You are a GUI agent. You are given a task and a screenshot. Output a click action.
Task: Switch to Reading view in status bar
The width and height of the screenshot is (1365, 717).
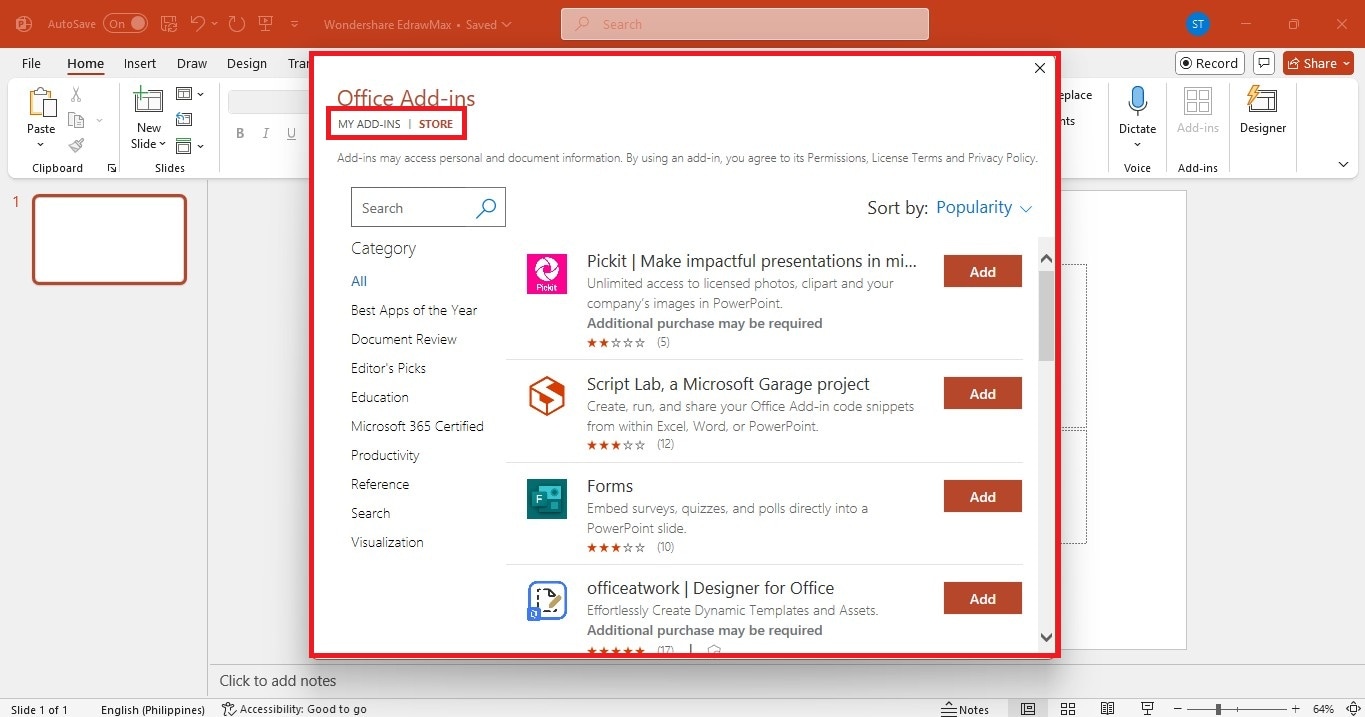click(1108, 709)
